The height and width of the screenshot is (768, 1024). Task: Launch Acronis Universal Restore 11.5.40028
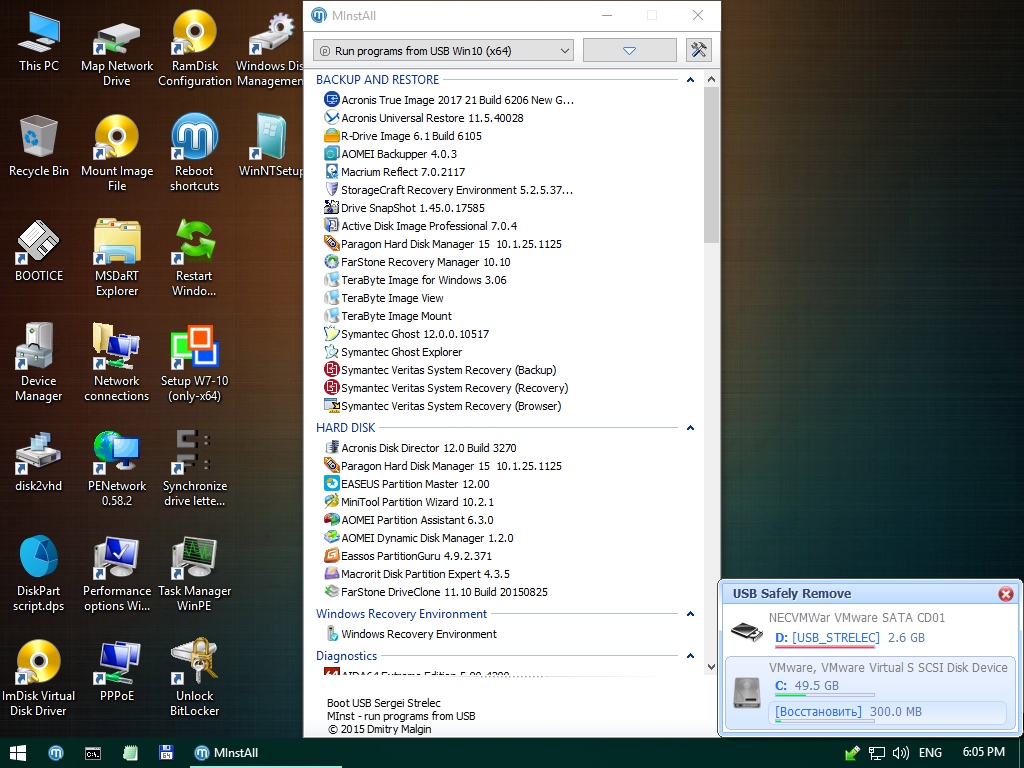(x=424, y=118)
